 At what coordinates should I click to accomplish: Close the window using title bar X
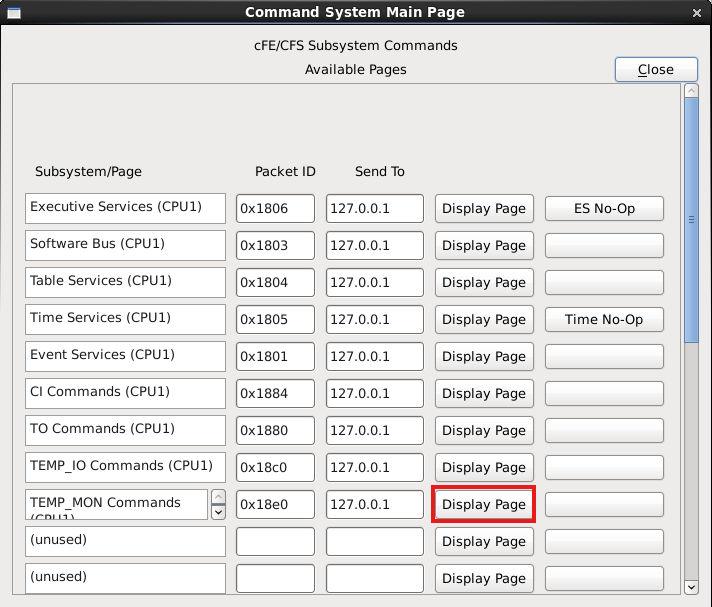[x=697, y=12]
